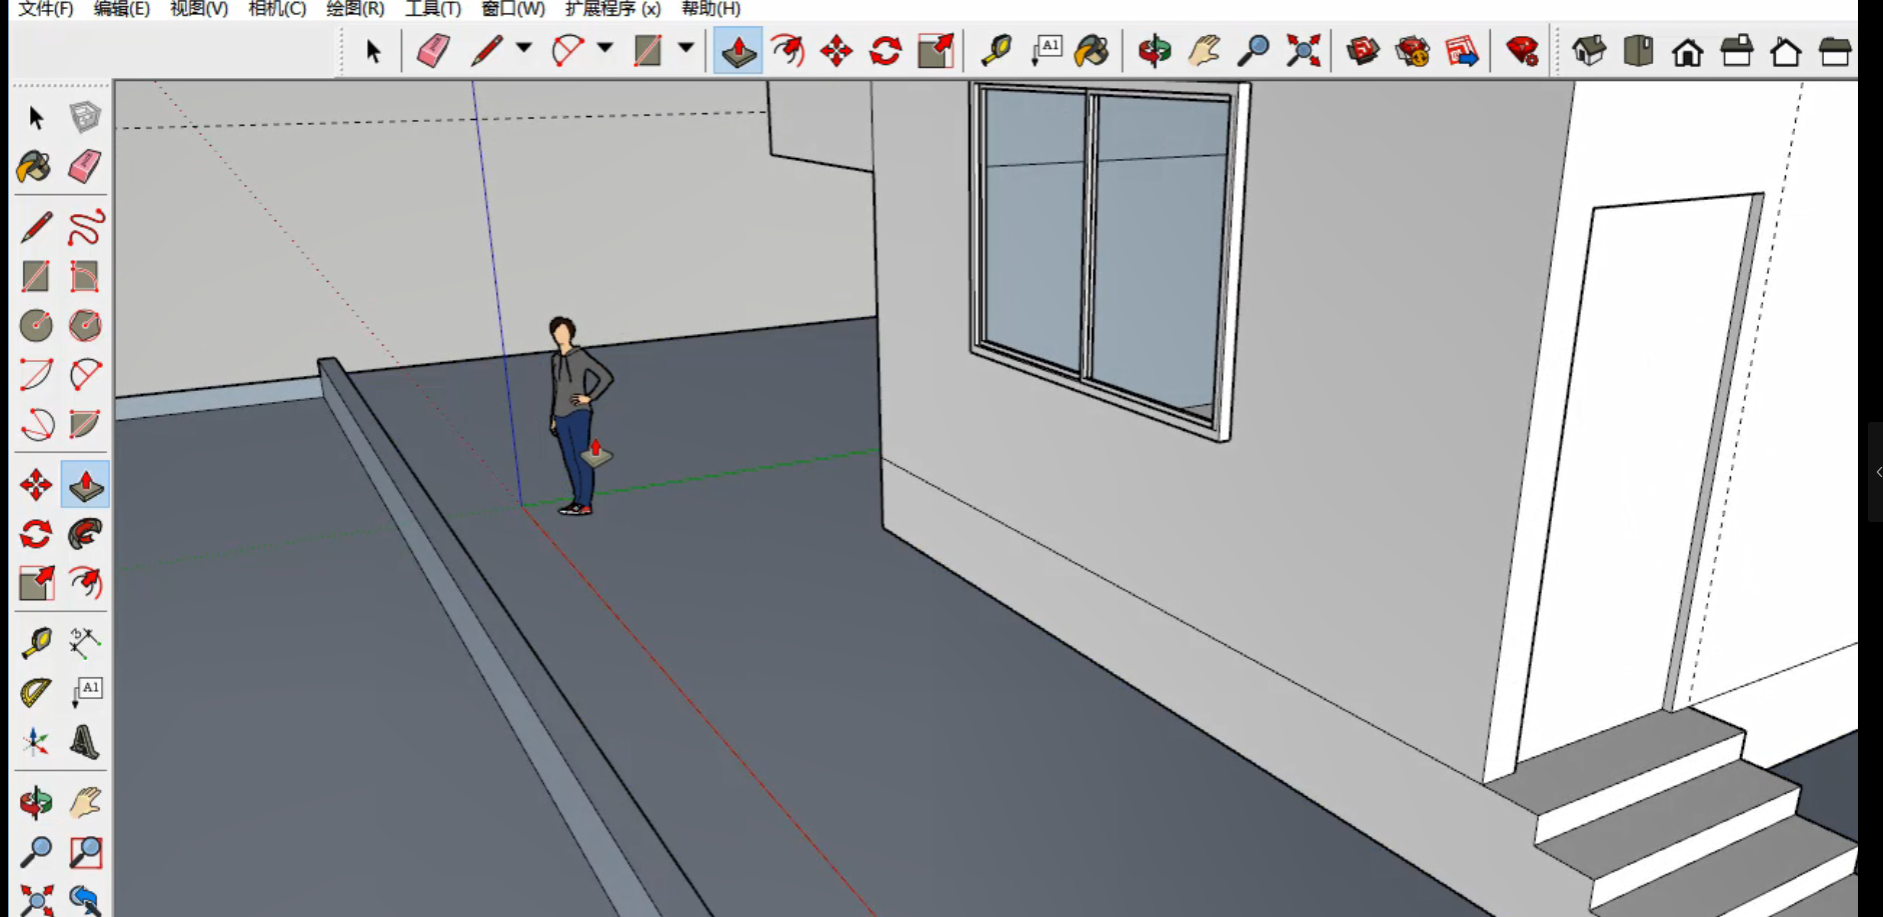Viewport: 1883px width, 917px height.
Task: Click the 3D Warehouse toolbar button
Action: [1362, 51]
